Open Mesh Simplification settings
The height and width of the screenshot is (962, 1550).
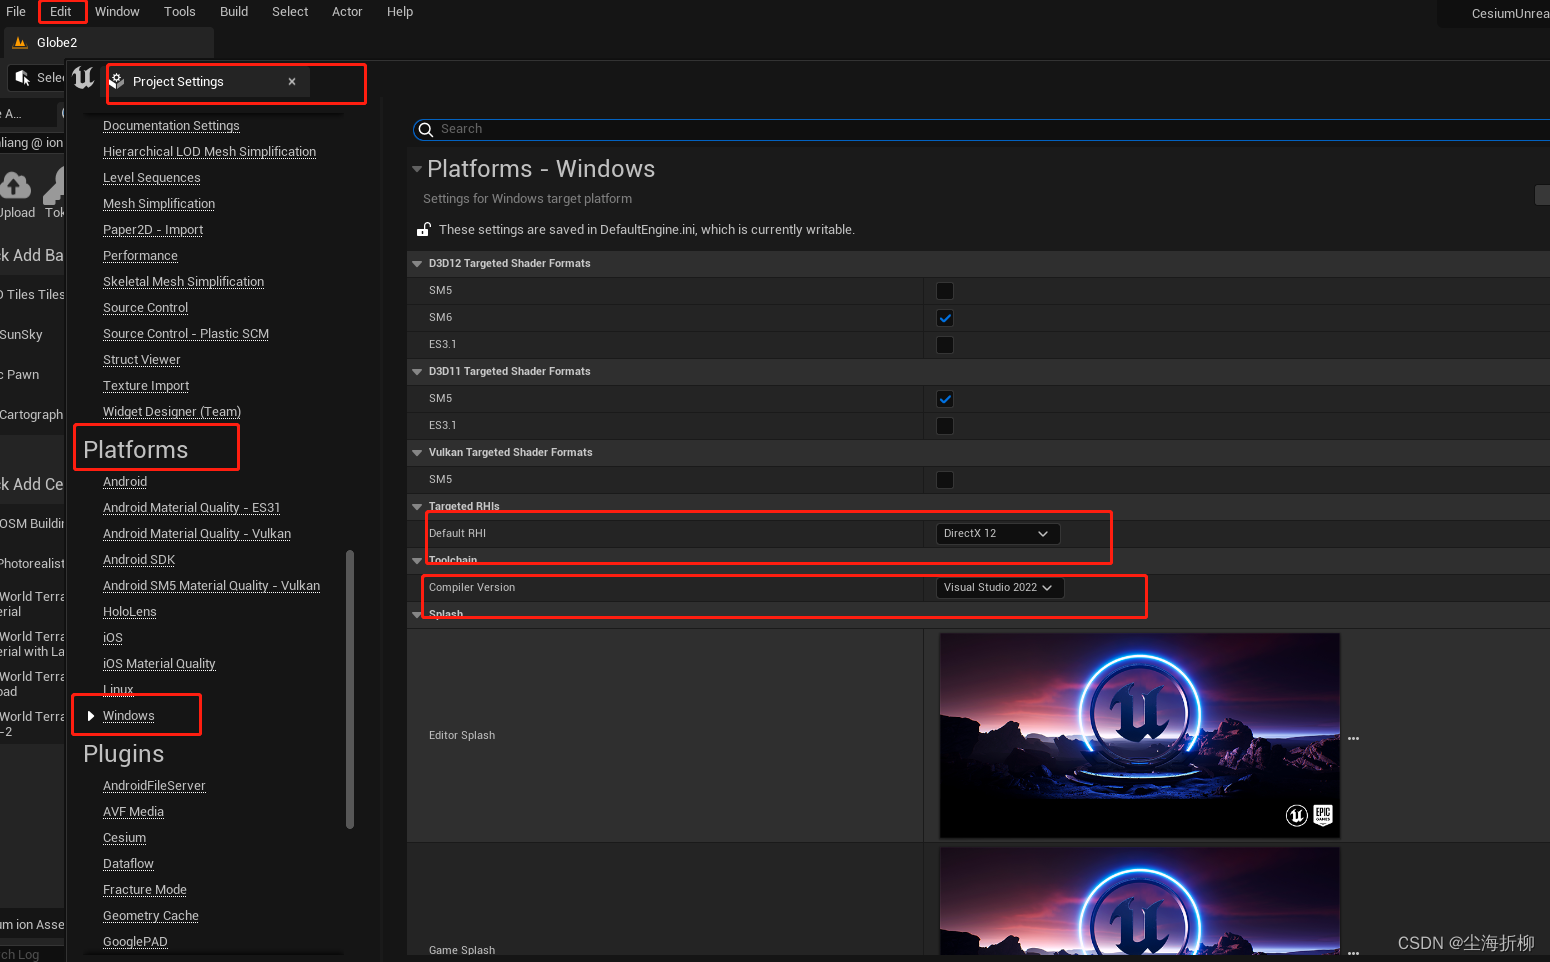coord(159,204)
